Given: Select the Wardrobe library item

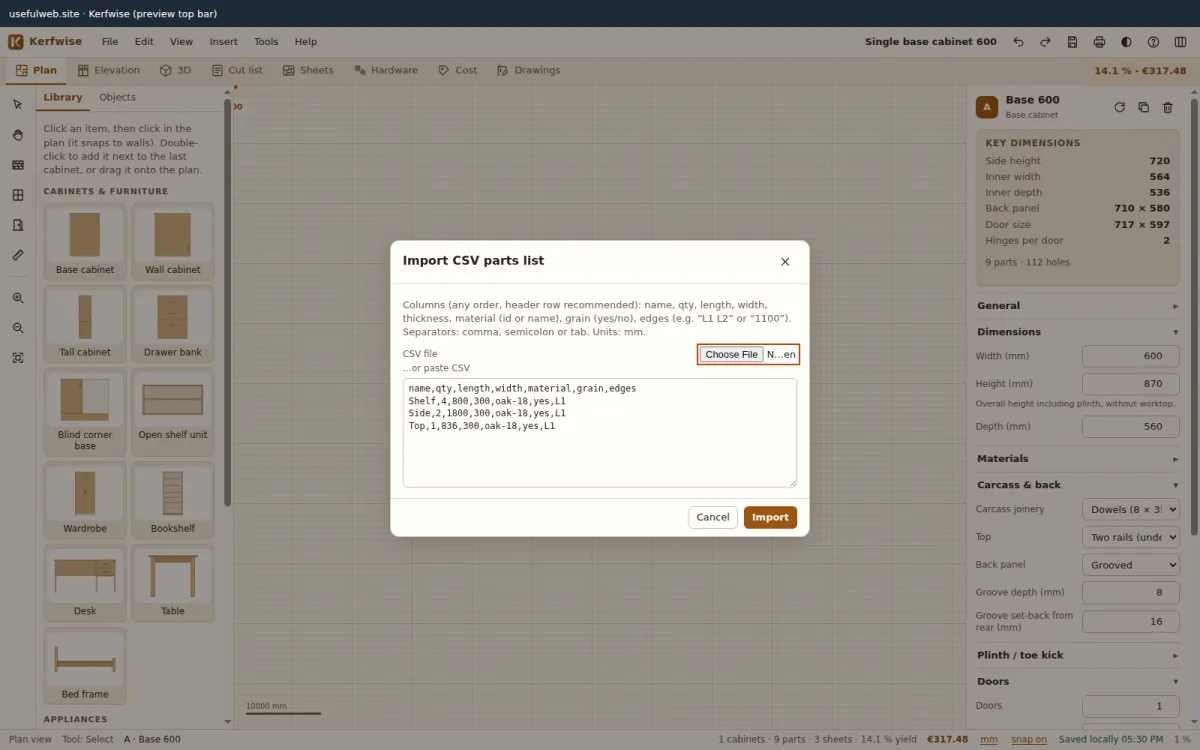Looking at the screenshot, I should (85, 500).
